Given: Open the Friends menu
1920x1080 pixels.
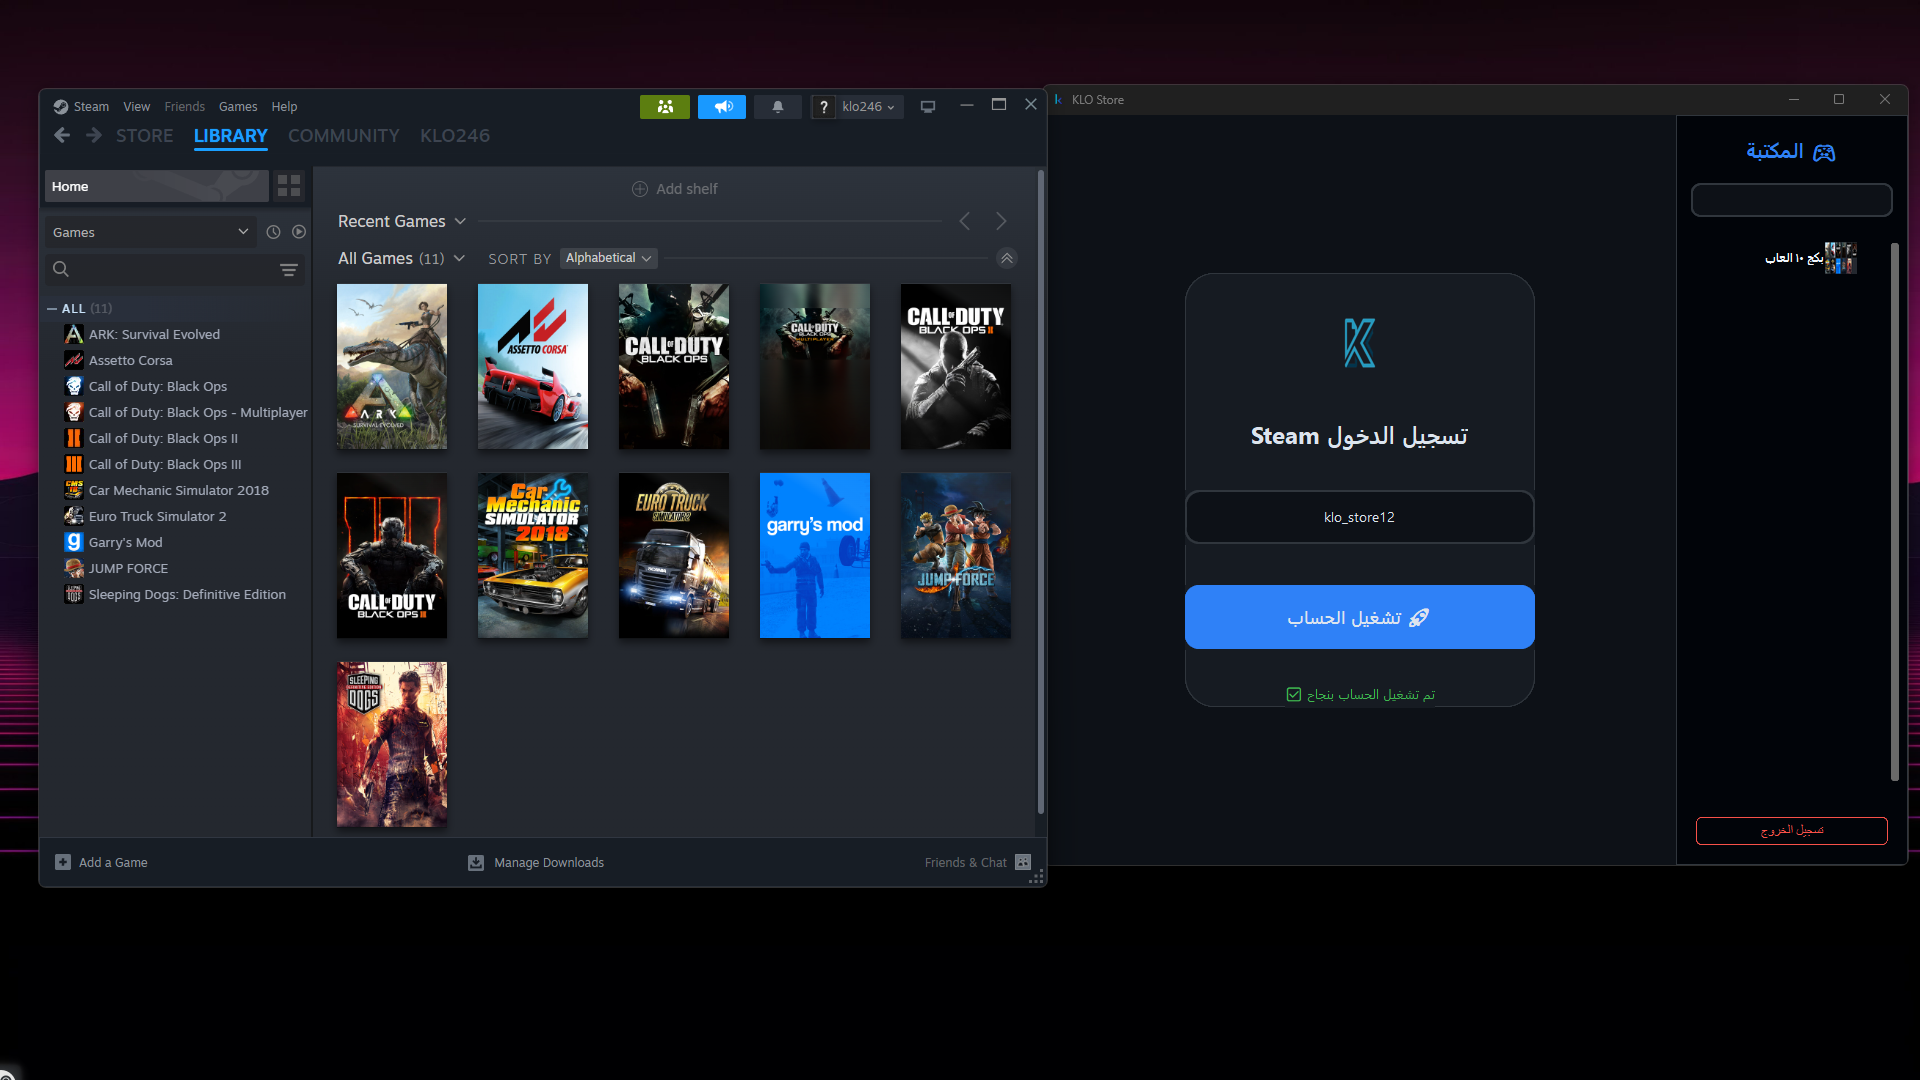Looking at the screenshot, I should pos(184,107).
